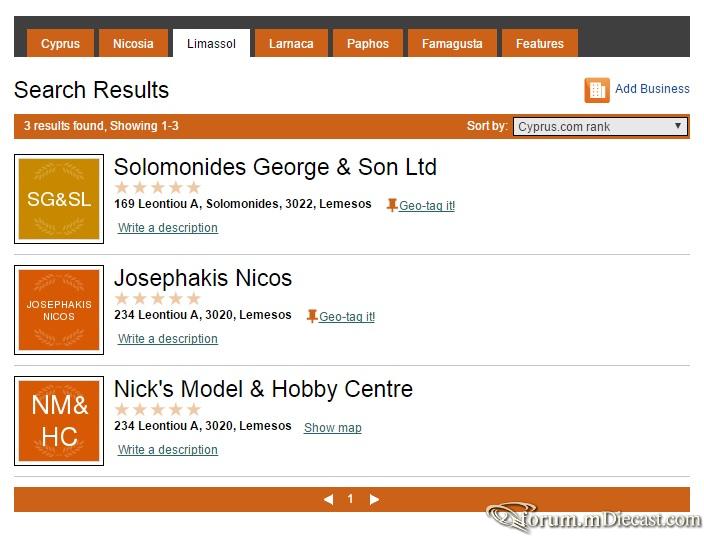The height and width of the screenshot is (536, 704).
Task: Write a description for Nick's Model & Hobby Centre
Action: (x=168, y=449)
